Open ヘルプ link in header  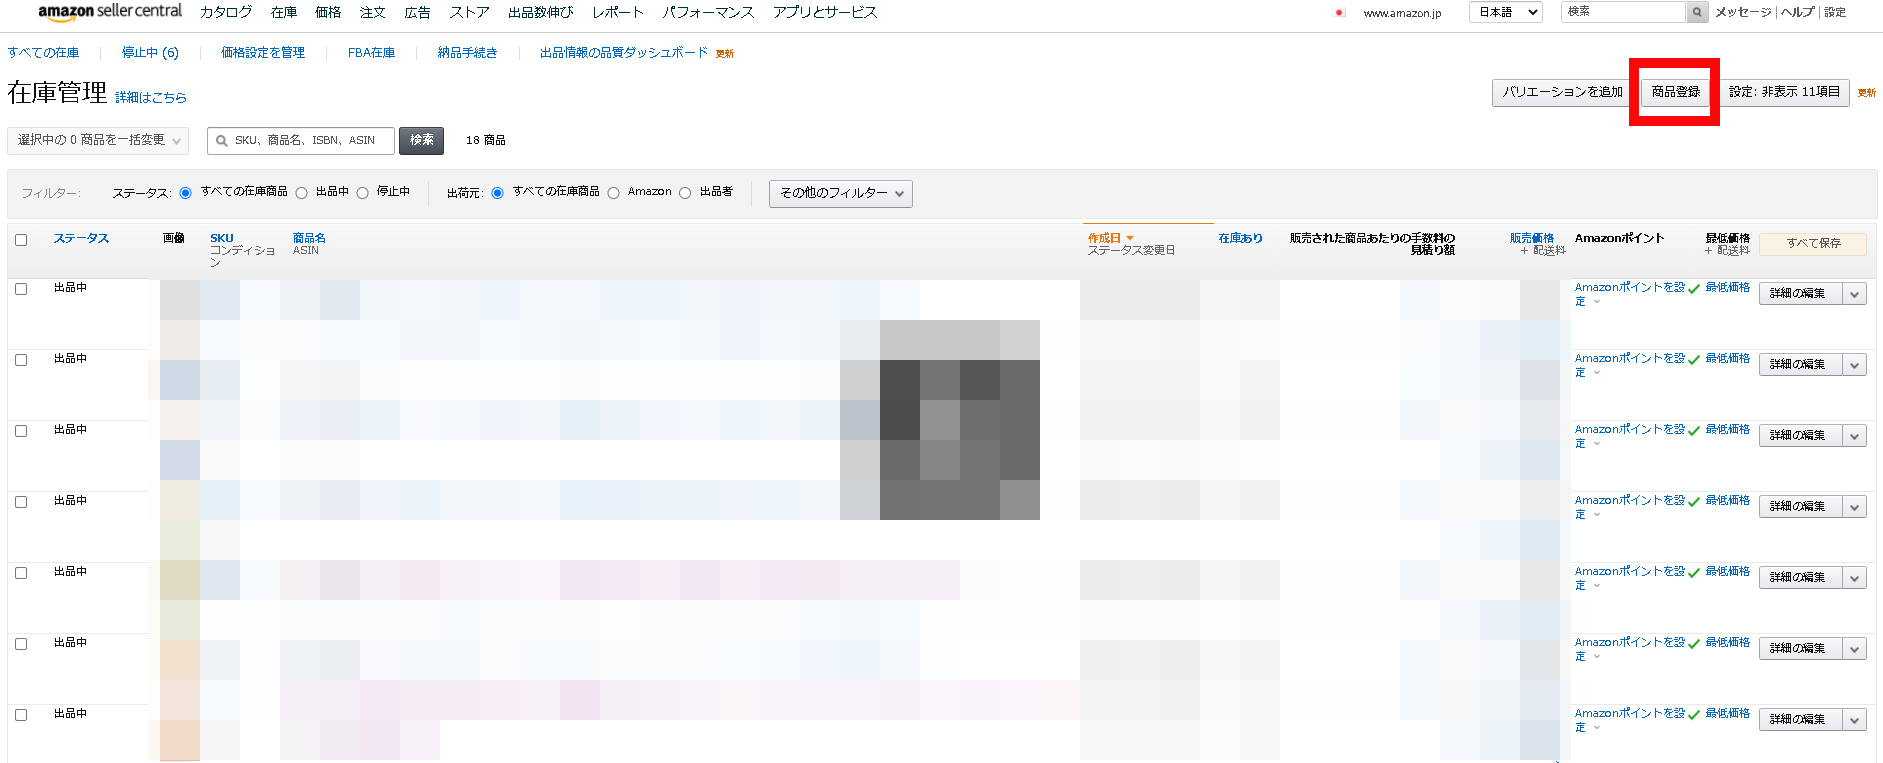(1797, 12)
